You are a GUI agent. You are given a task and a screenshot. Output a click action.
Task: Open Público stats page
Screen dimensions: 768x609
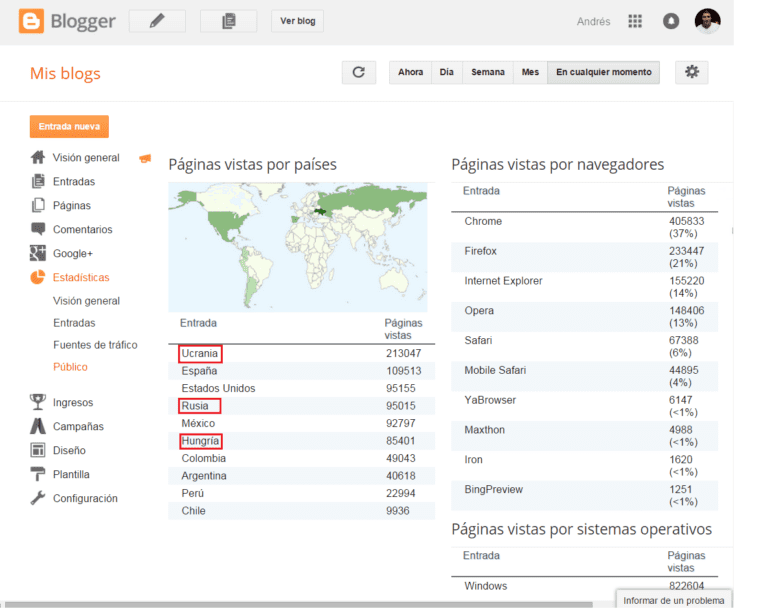point(70,367)
